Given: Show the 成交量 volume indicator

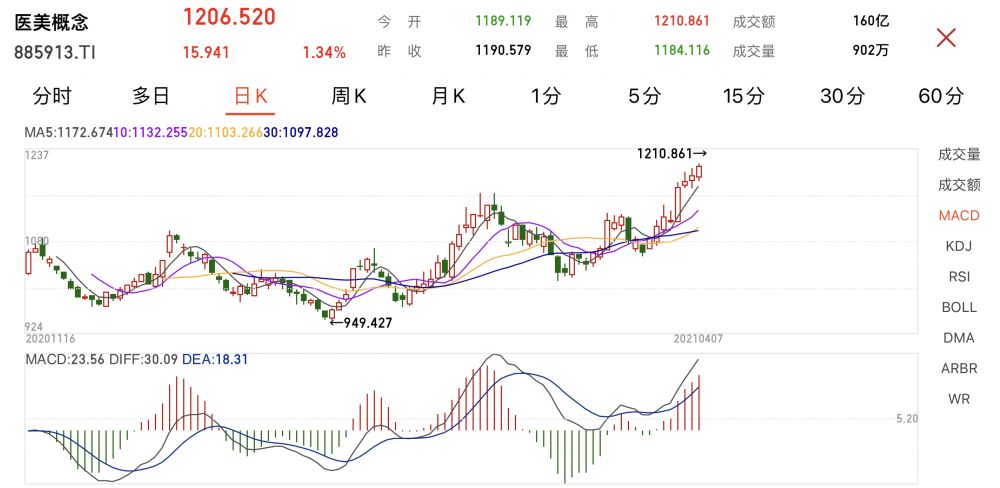Looking at the screenshot, I should tap(959, 154).
